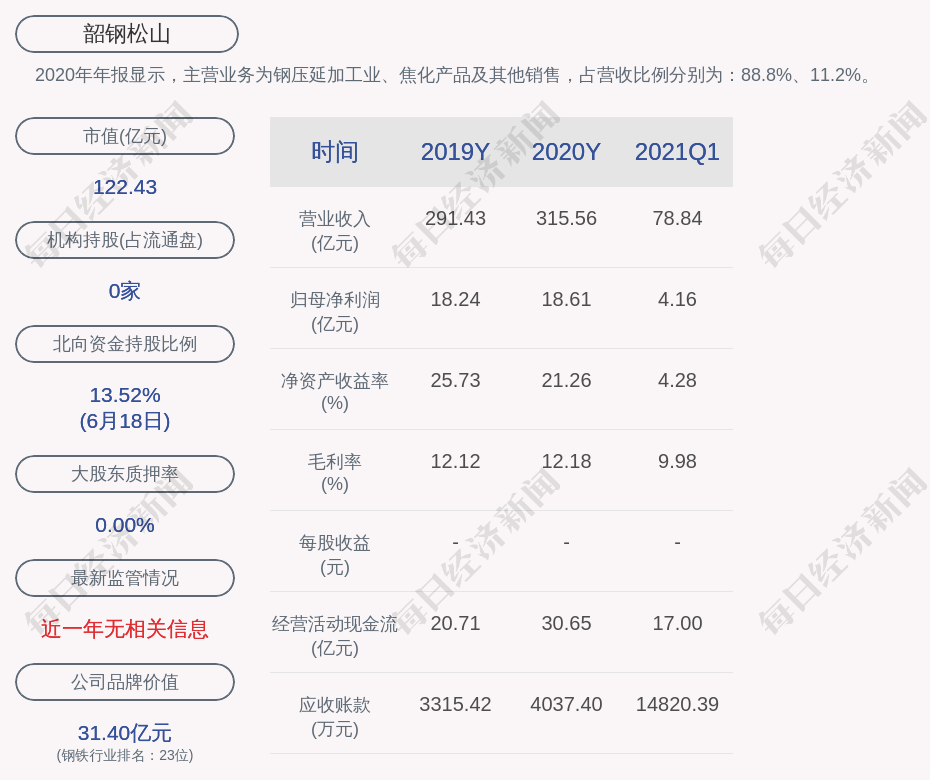This screenshot has height=780, width=930.
Task: Click the red 近一年无相关信息 text
Action: [x=125, y=629]
